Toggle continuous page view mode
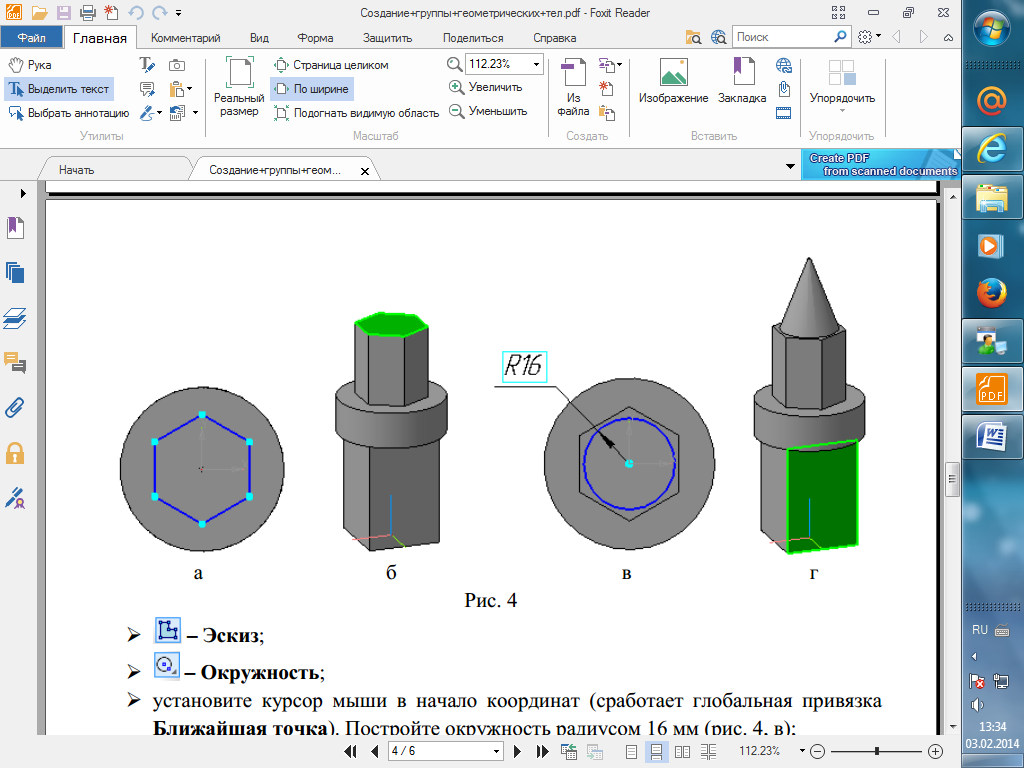Viewport: 1024px width, 768px height. pyautogui.click(x=656, y=752)
